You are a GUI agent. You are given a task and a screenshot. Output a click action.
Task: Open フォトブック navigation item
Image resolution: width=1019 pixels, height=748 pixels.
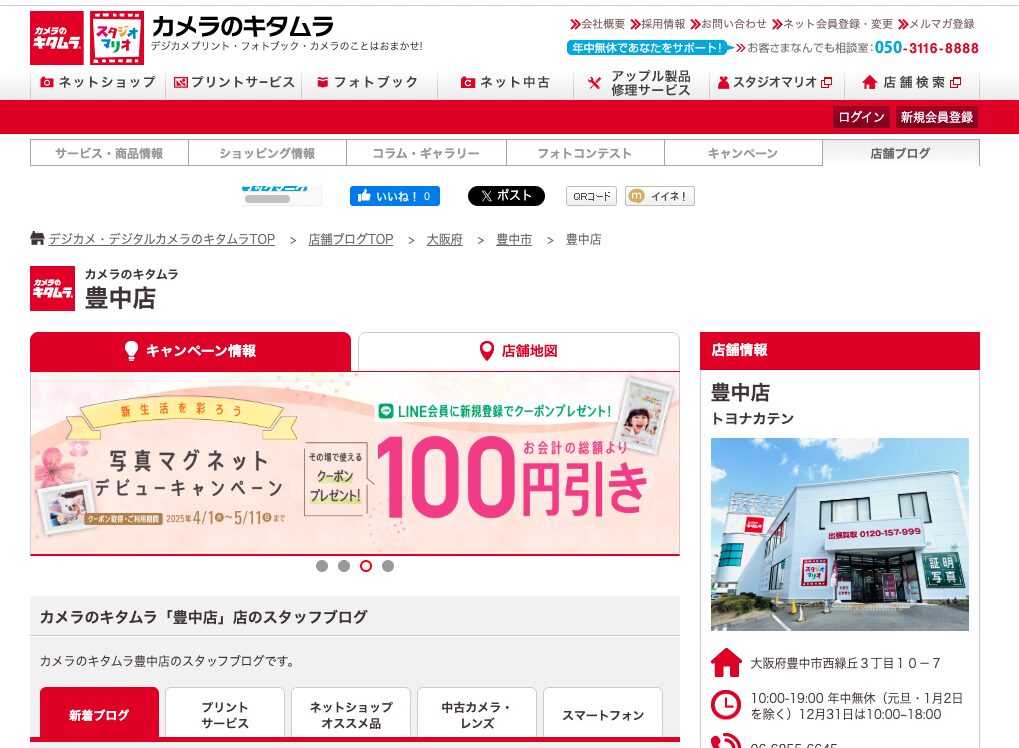[370, 83]
